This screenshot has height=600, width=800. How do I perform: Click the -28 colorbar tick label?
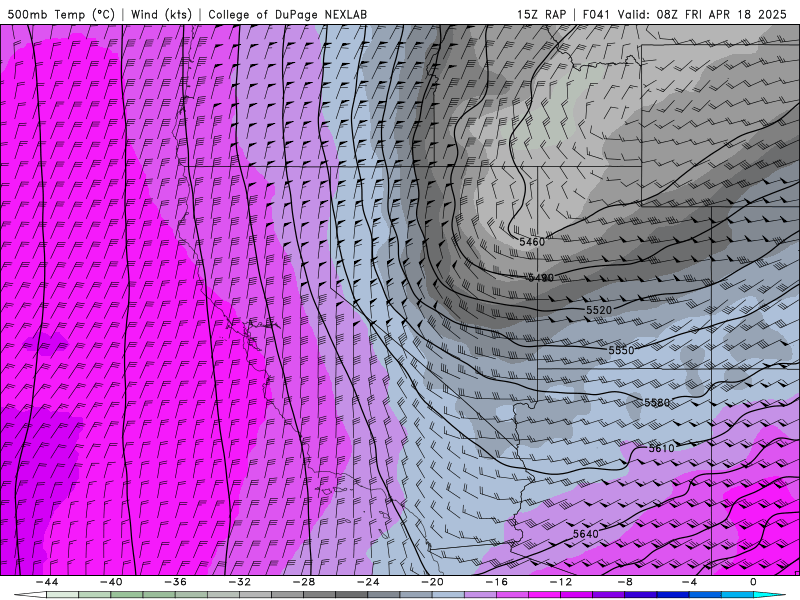[304, 582]
